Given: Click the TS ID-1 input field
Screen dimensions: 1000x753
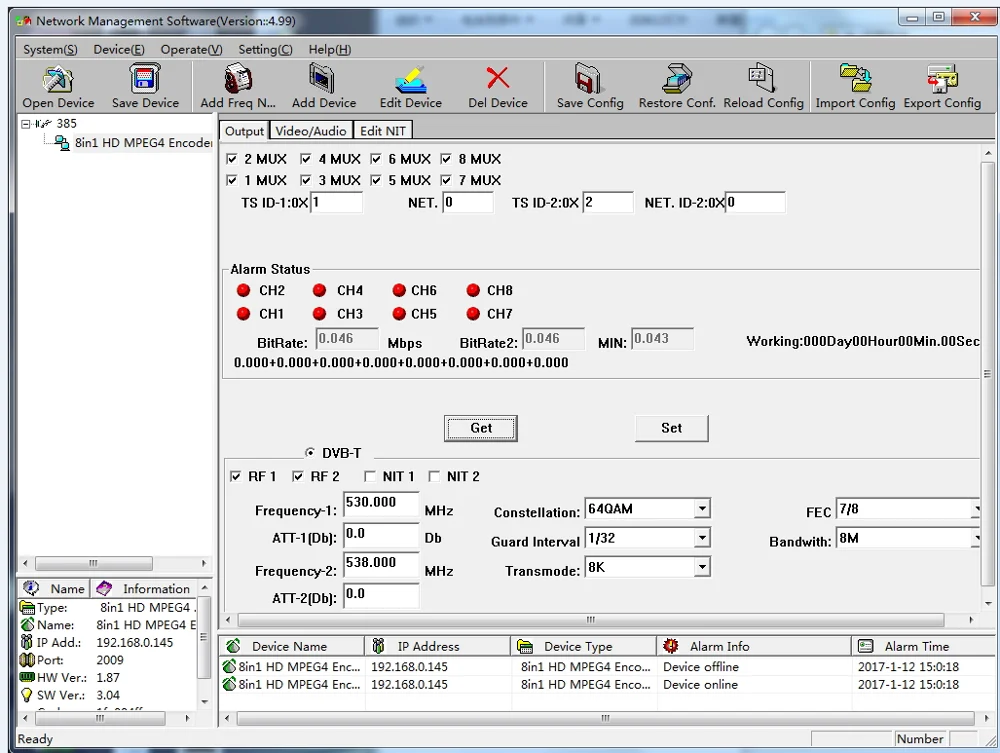Looking at the screenshot, I should point(336,203).
